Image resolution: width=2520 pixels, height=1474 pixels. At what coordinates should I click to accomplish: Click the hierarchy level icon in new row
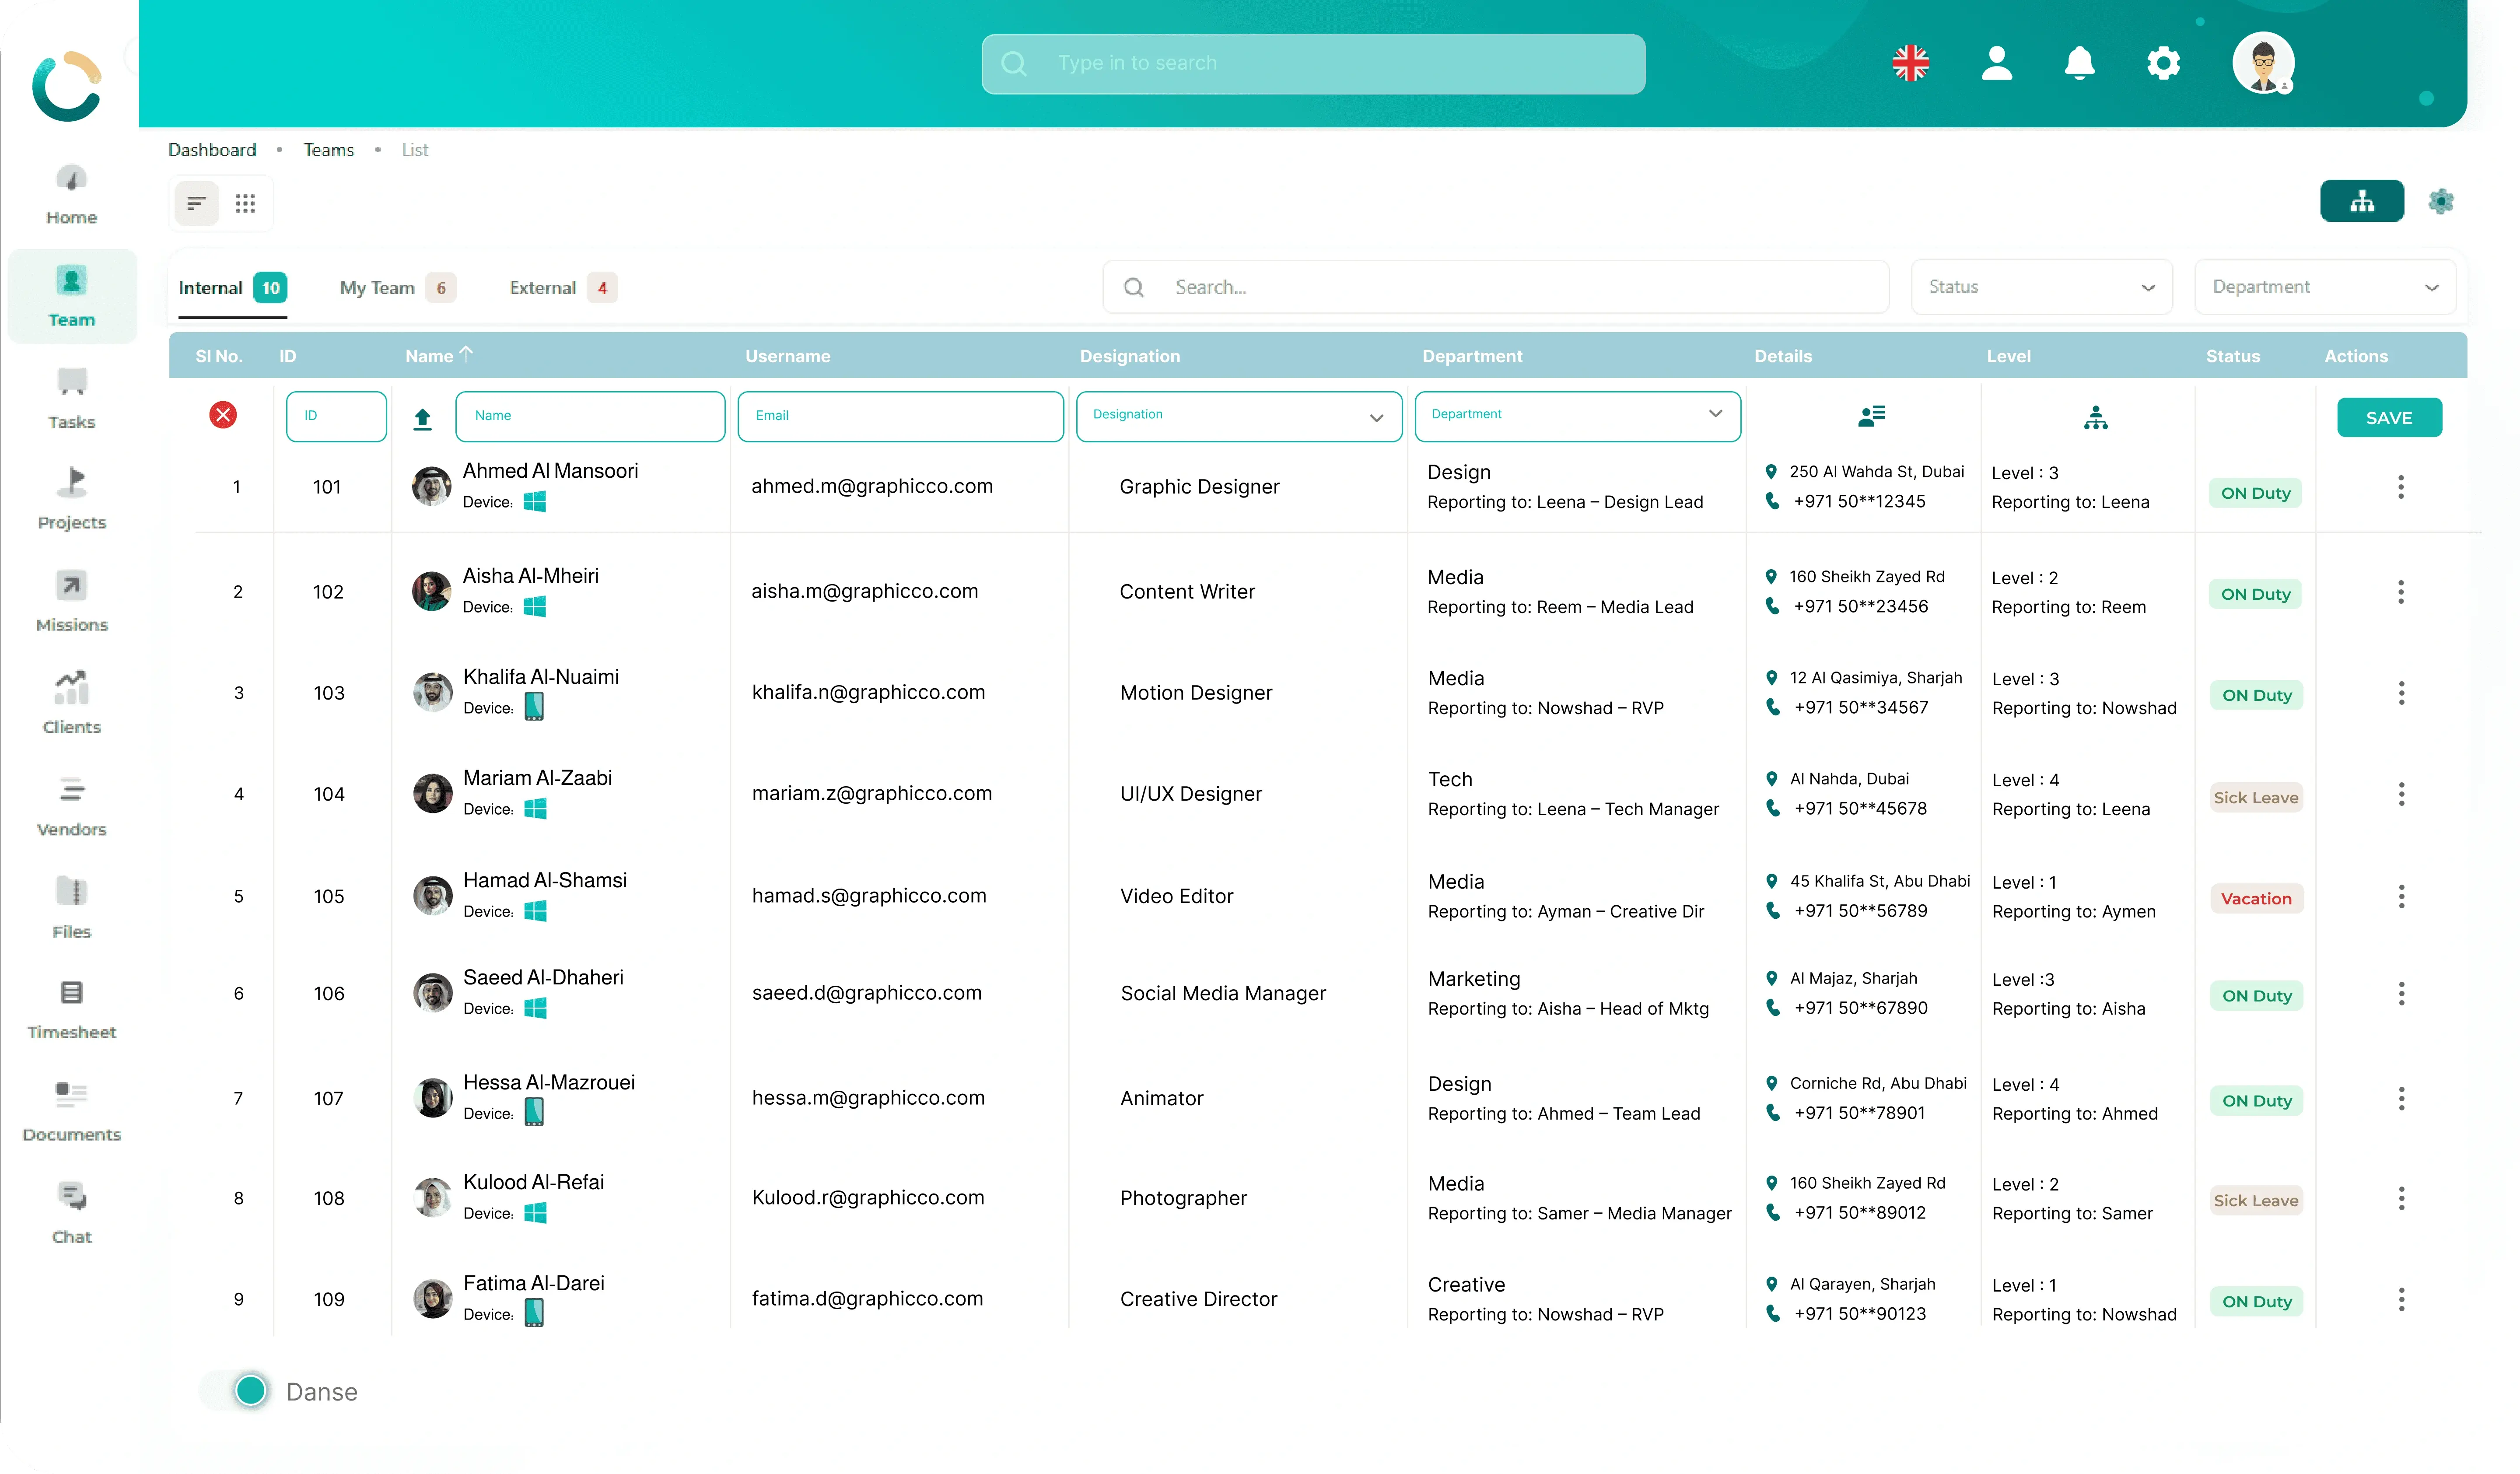click(x=2095, y=418)
